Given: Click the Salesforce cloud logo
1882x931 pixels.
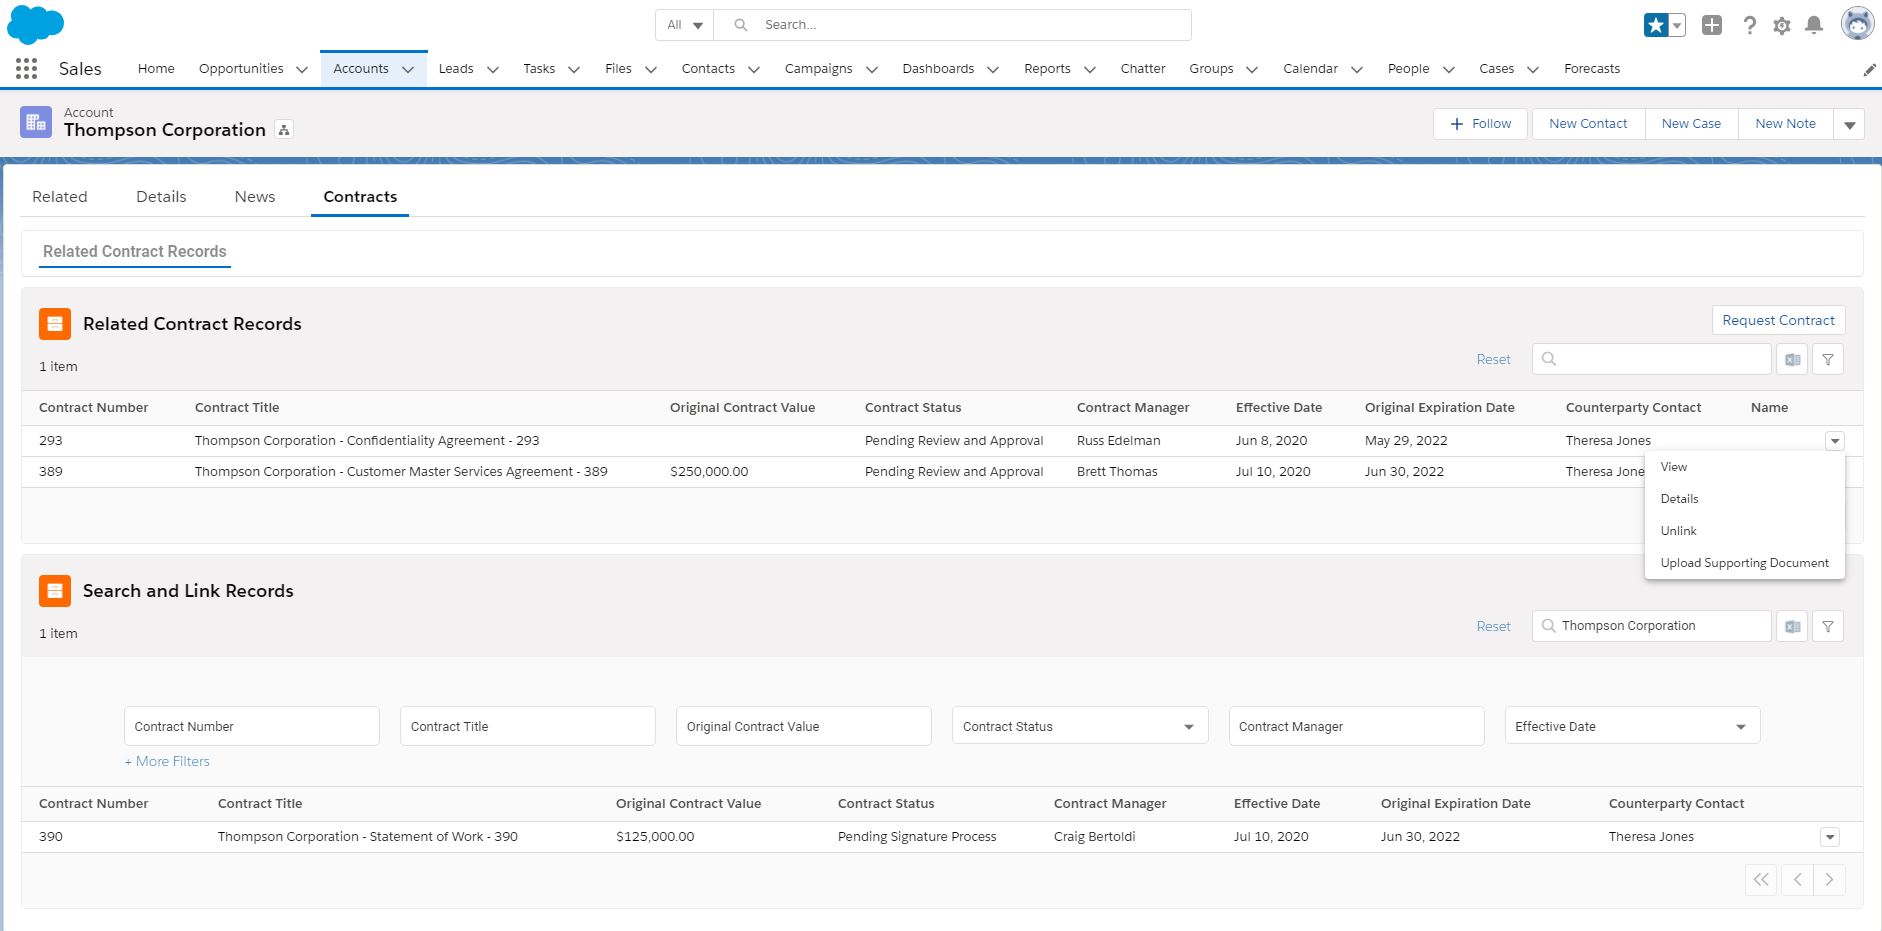Looking at the screenshot, I should [x=35, y=25].
